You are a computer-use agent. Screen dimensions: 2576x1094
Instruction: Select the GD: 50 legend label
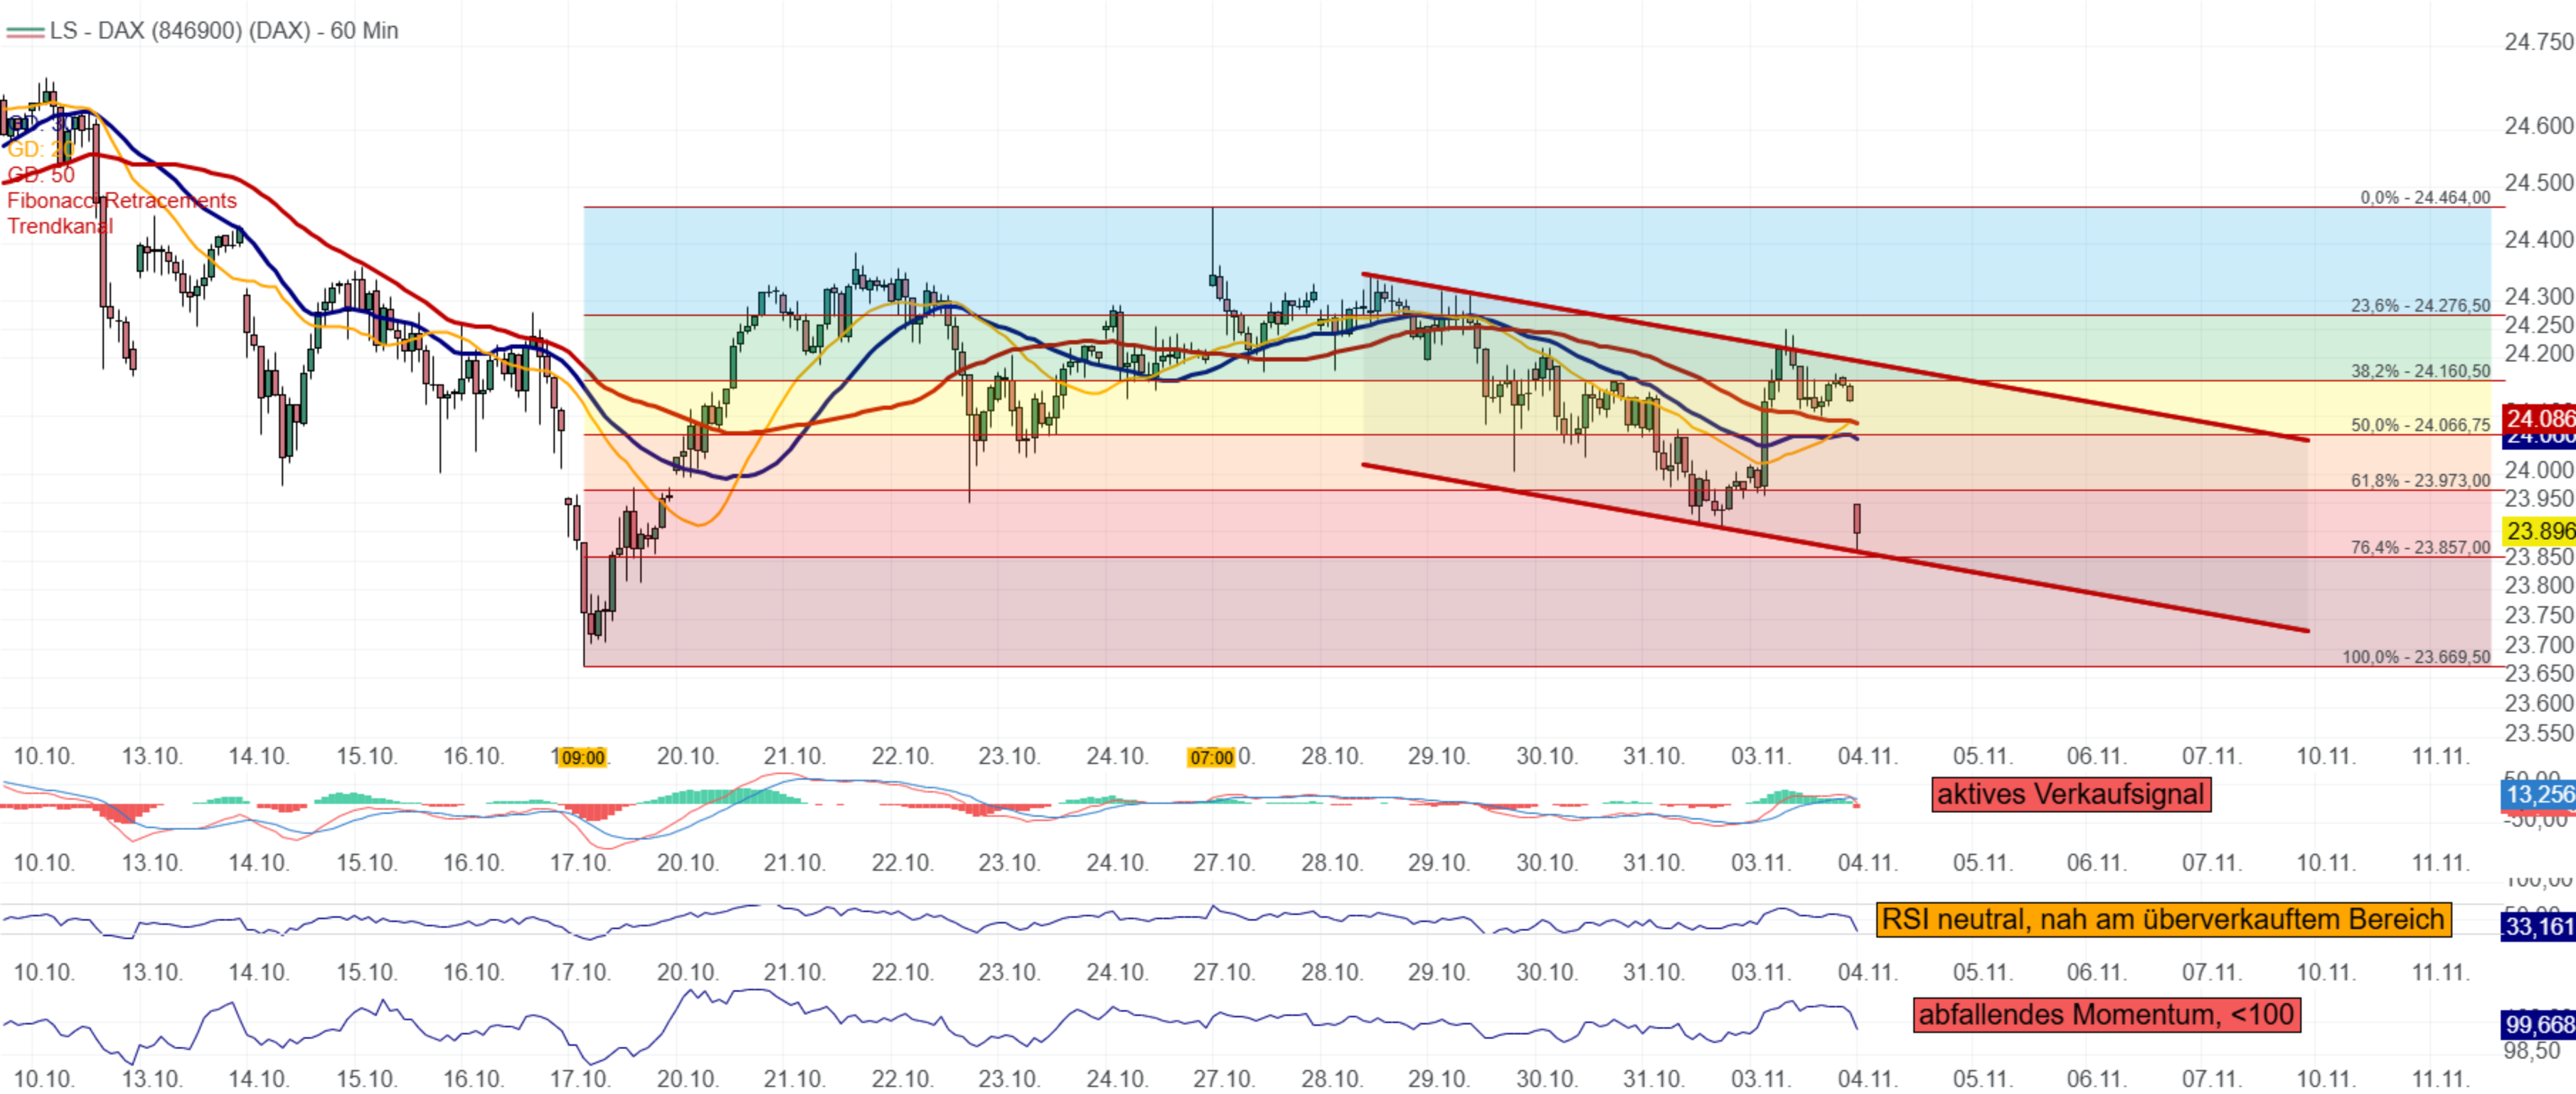41,175
